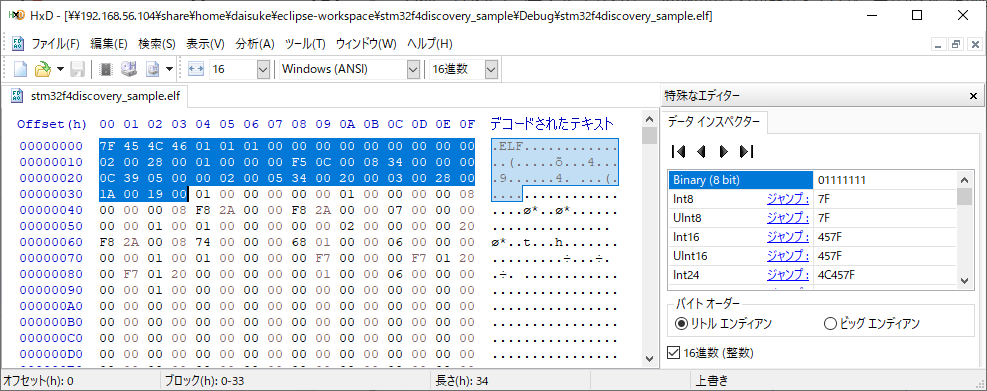Click the offset row 000000A0
The image size is (987, 391).
point(51,306)
